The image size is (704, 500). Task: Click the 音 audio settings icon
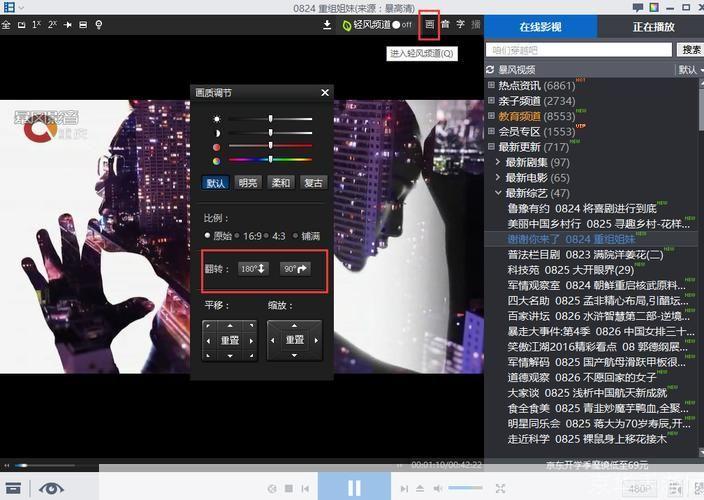click(445, 24)
